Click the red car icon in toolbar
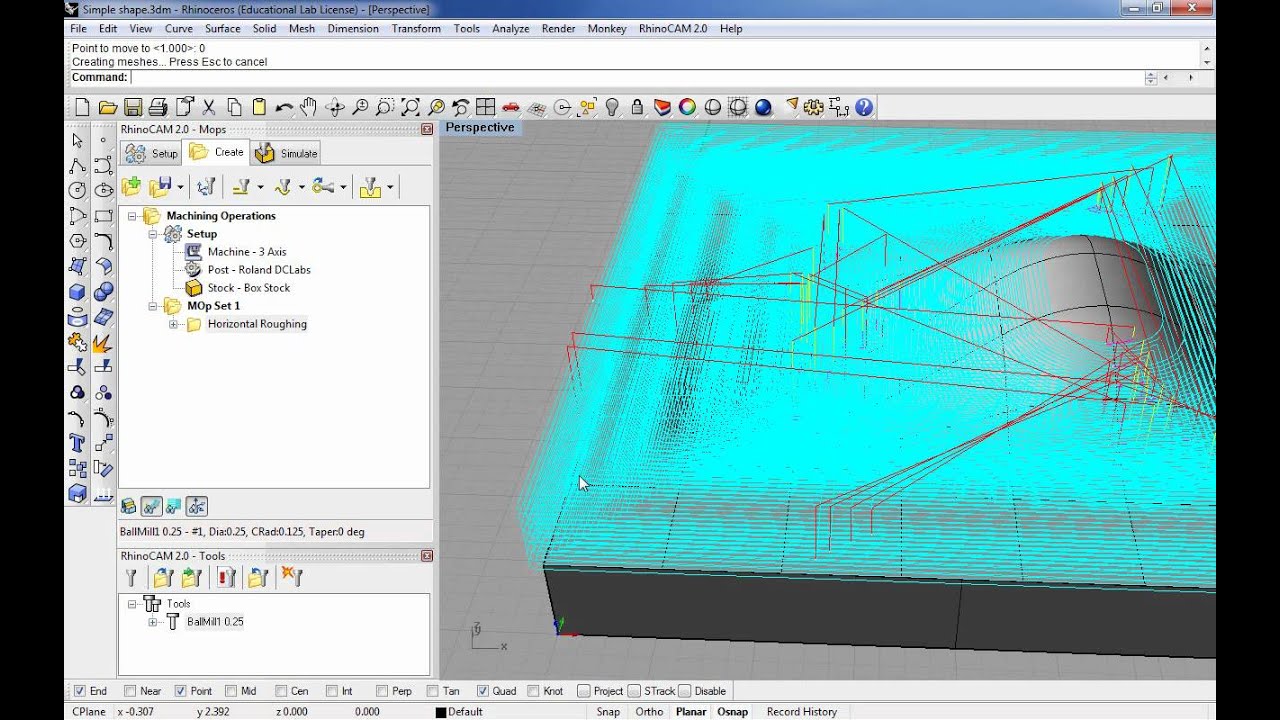The width and height of the screenshot is (1280, 720). (511, 107)
